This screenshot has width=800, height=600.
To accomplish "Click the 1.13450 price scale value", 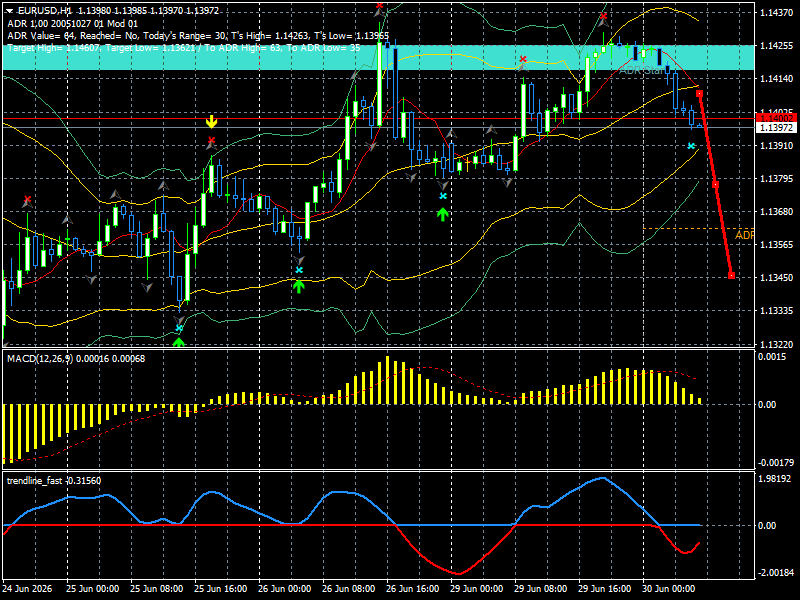I will (777, 278).
